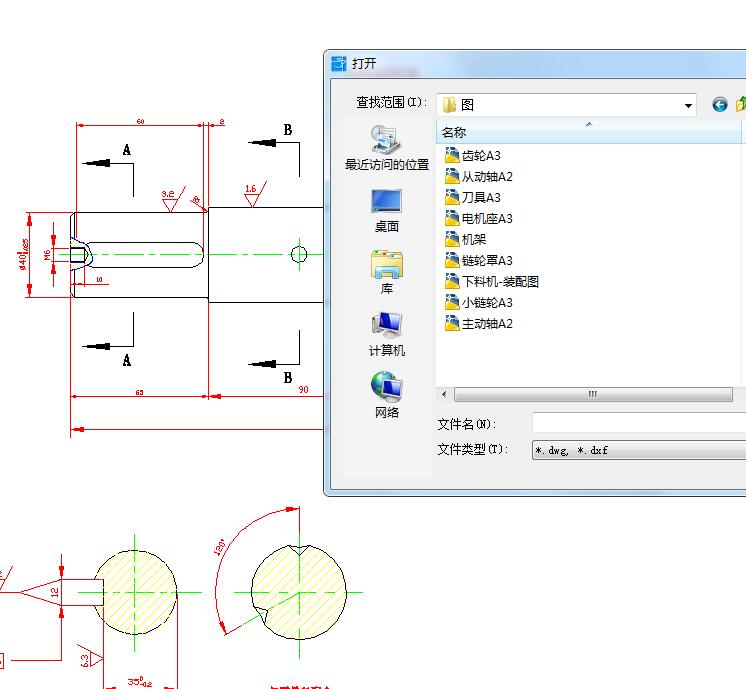746x689 pixels.
Task: Select the 机架 file icon
Action: 452,239
